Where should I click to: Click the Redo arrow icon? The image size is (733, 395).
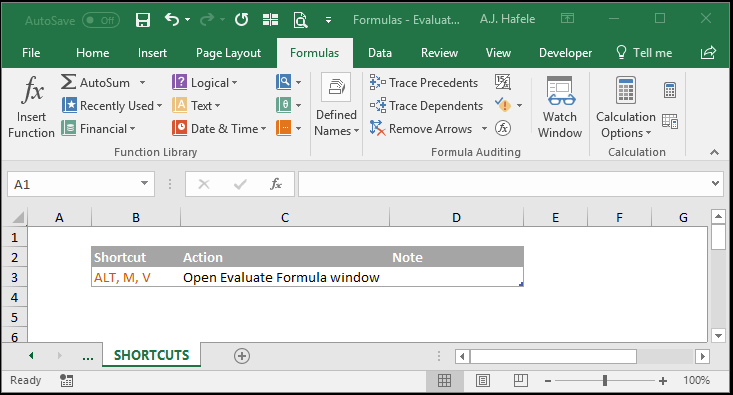pyautogui.click(x=207, y=19)
